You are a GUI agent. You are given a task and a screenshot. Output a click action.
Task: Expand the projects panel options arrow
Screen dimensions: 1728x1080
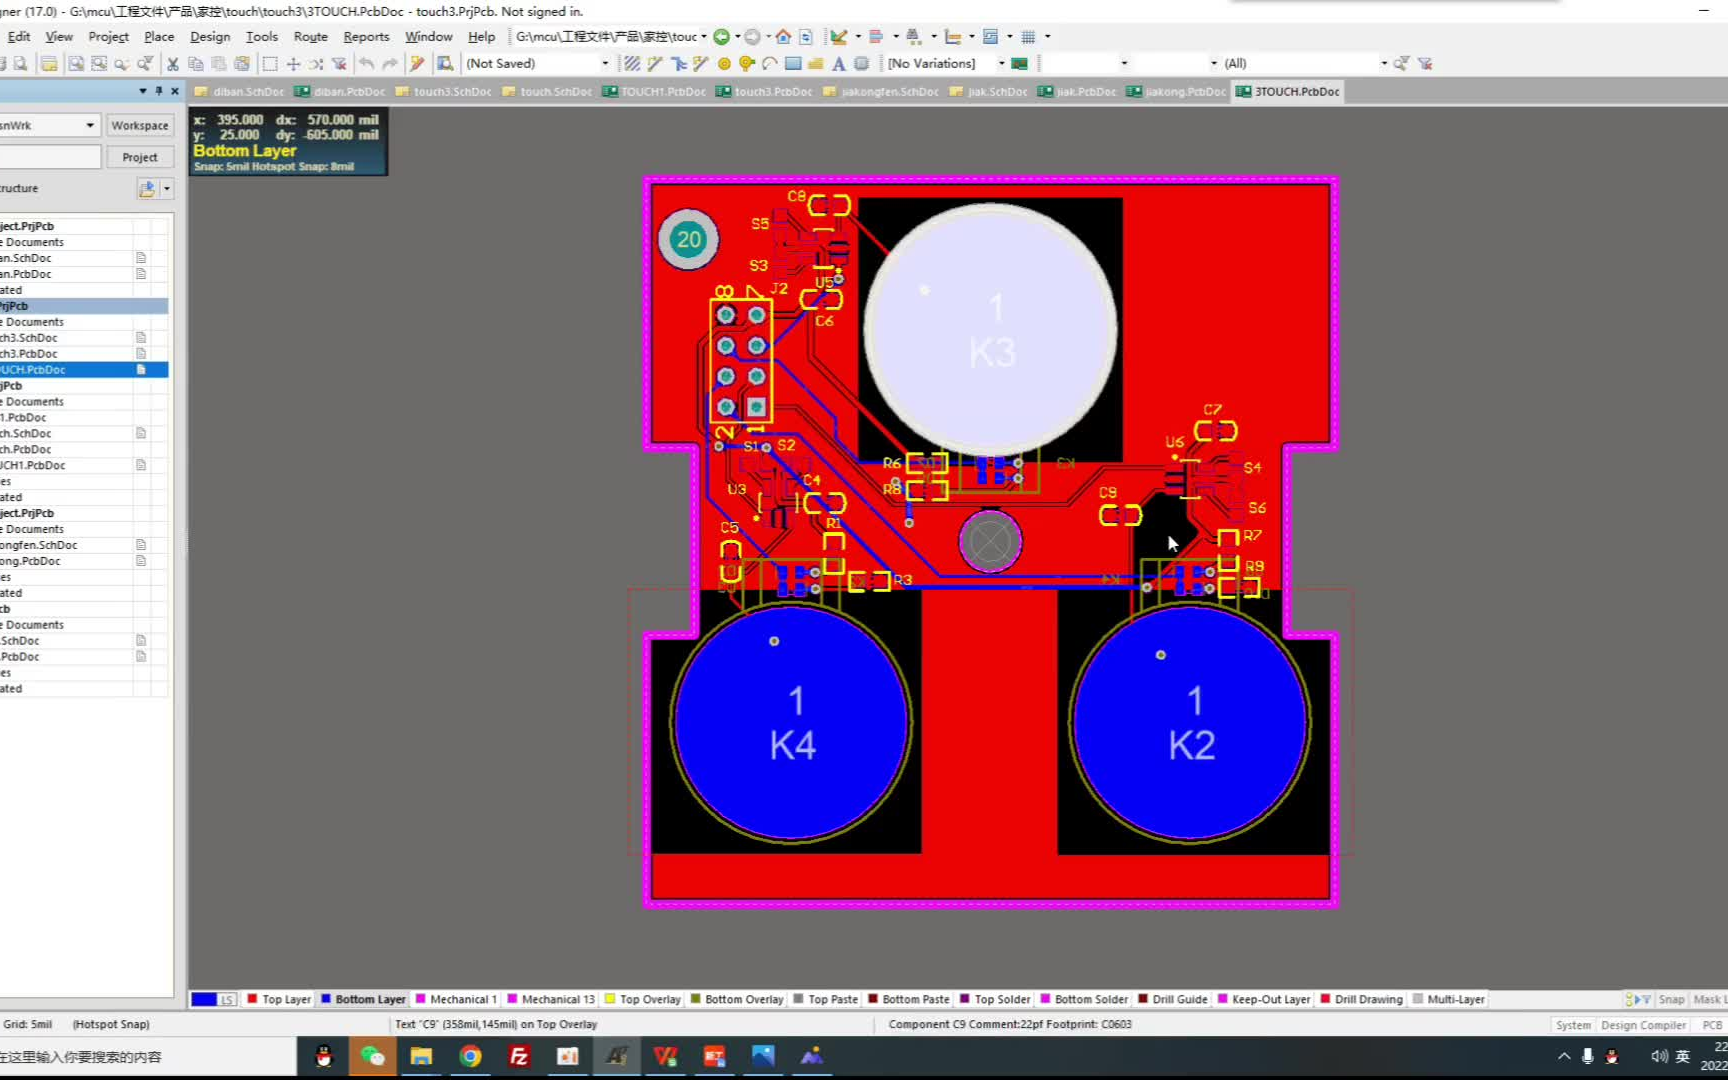166,188
